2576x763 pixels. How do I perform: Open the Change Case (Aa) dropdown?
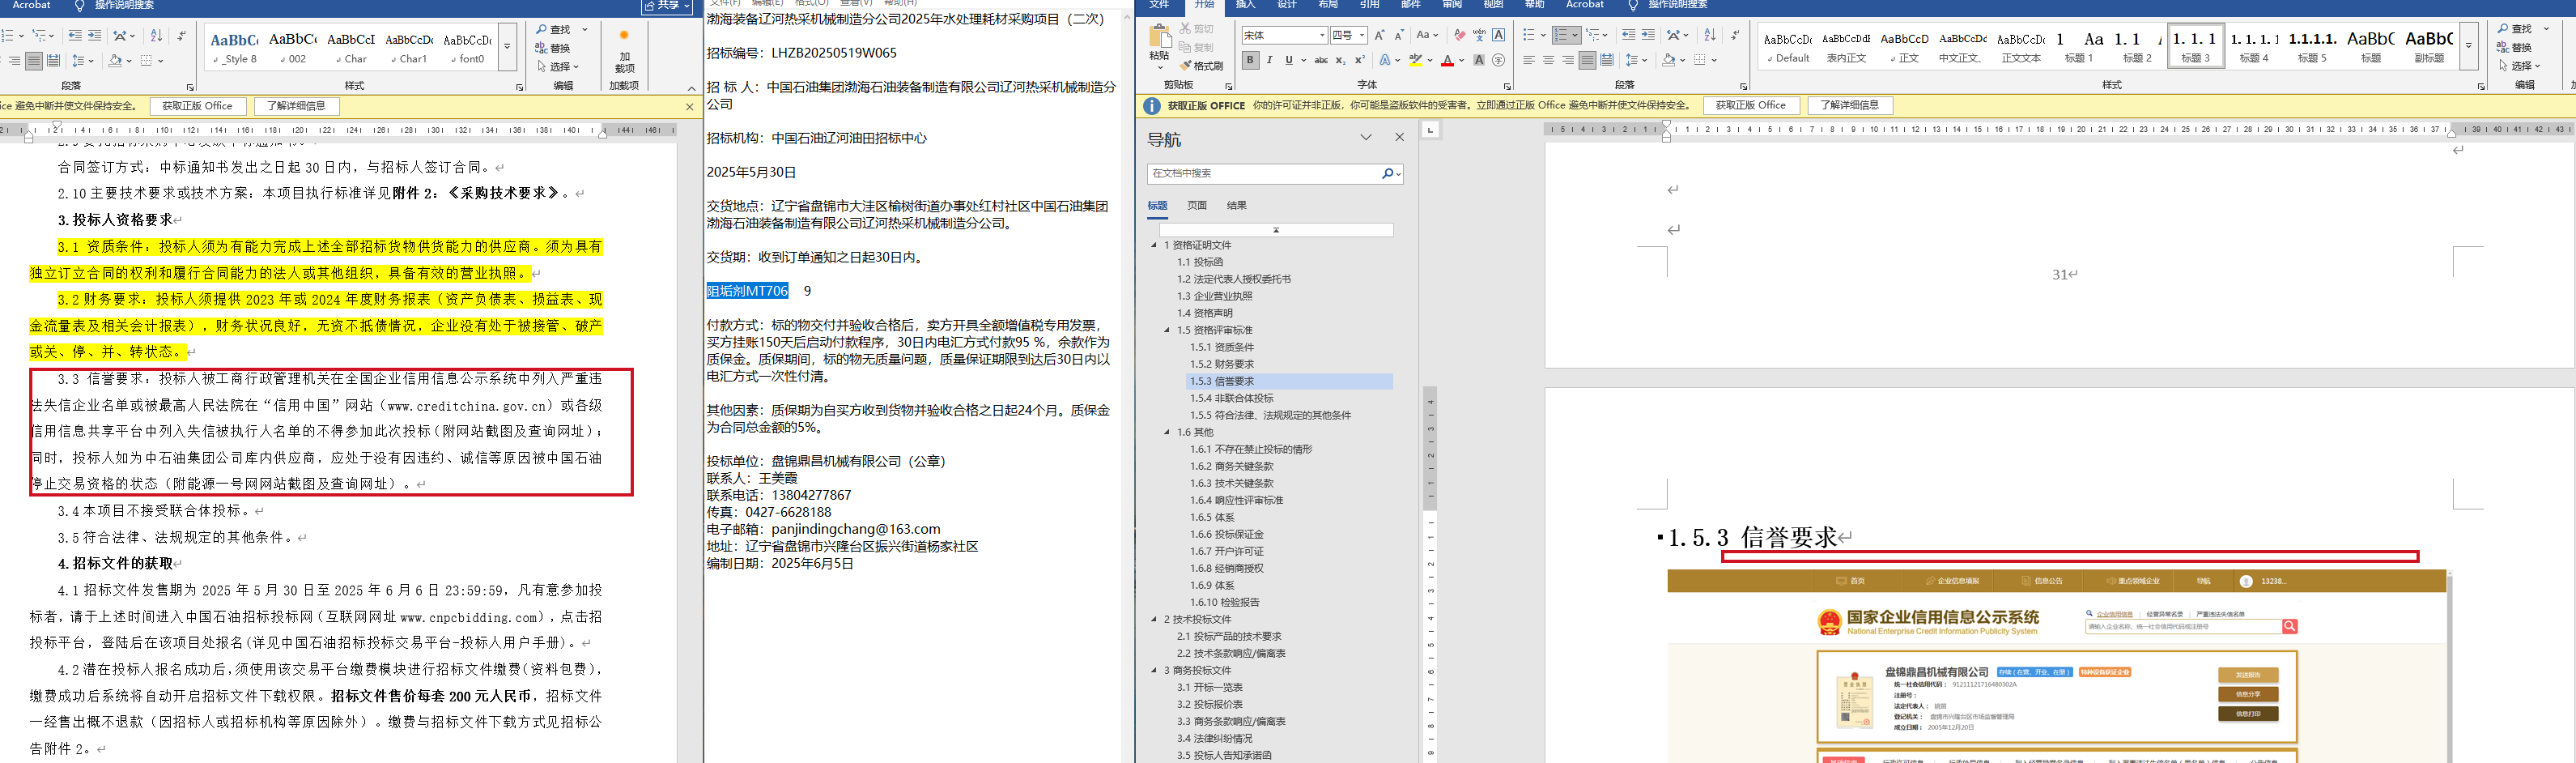[1427, 35]
